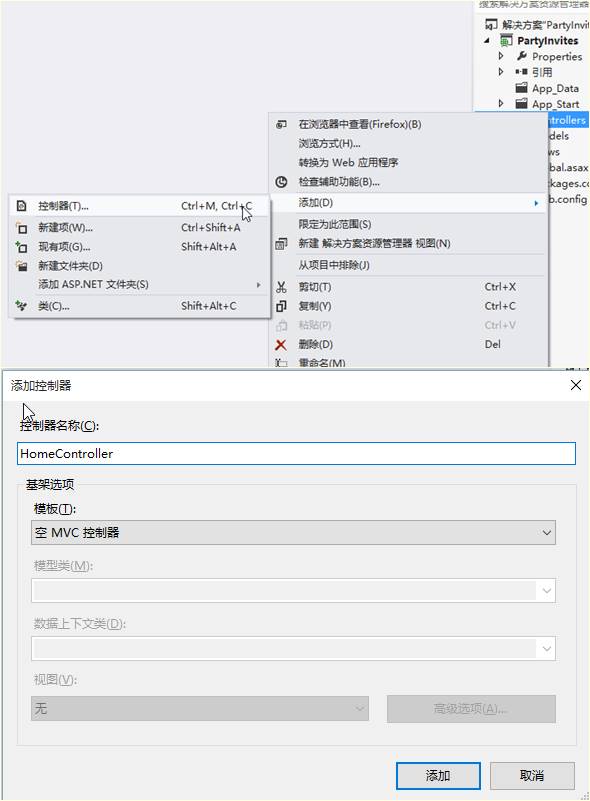Select 复制(Y) menu entry
The width and height of the screenshot is (590, 801).
pyautogui.click(x=409, y=307)
